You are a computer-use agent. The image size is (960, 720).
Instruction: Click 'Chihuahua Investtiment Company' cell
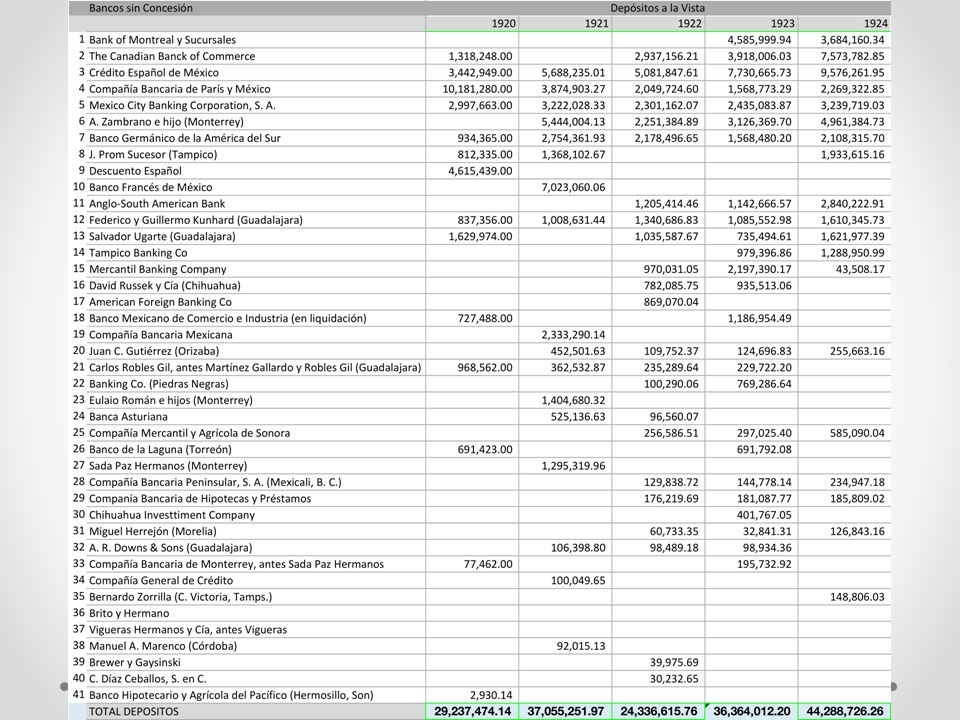pos(256,515)
